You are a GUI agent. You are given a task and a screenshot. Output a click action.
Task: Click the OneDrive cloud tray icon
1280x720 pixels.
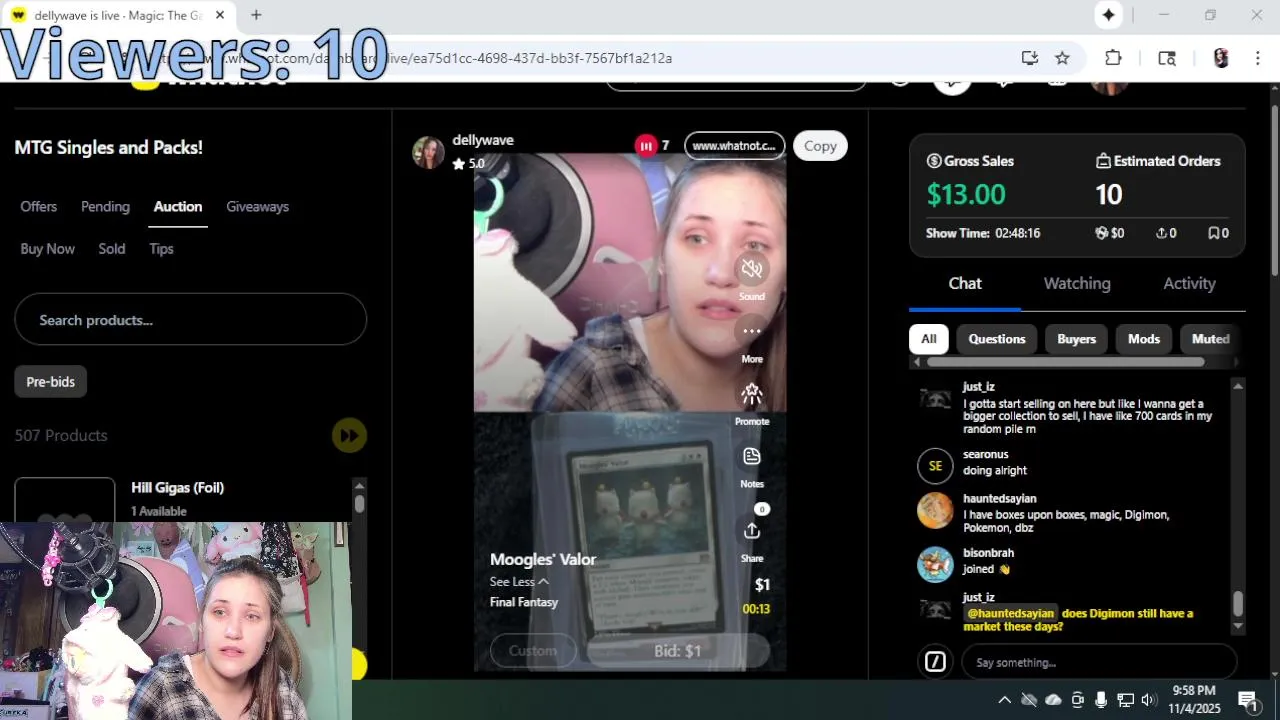click(x=1053, y=700)
